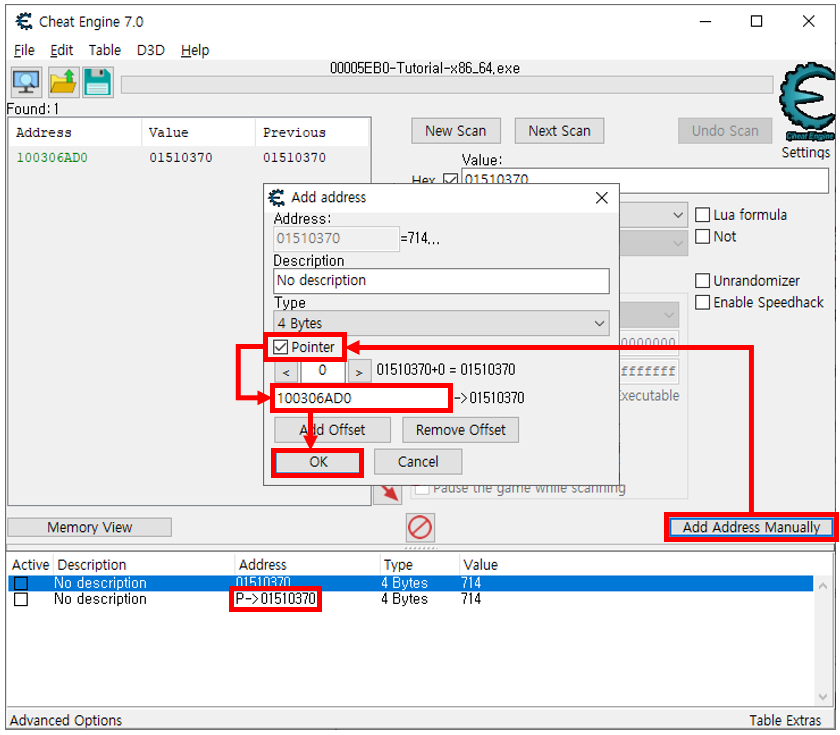Enable the Unrandomizer checkbox
840x735 pixels.
702,281
